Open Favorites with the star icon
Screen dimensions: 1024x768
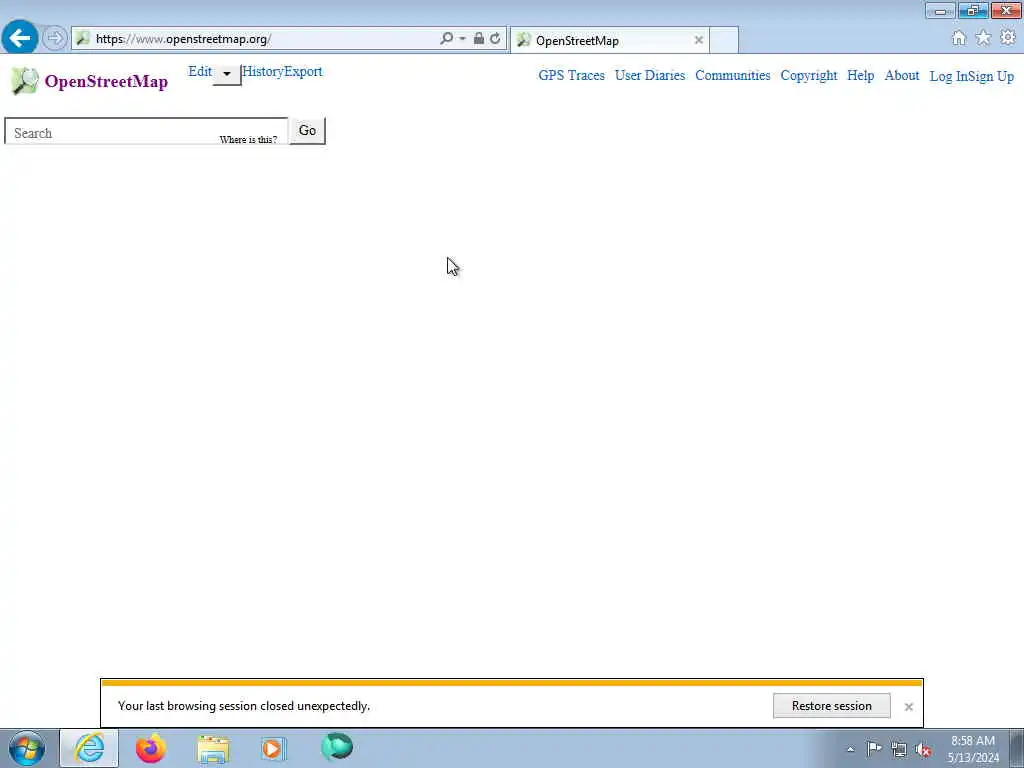pos(984,38)
